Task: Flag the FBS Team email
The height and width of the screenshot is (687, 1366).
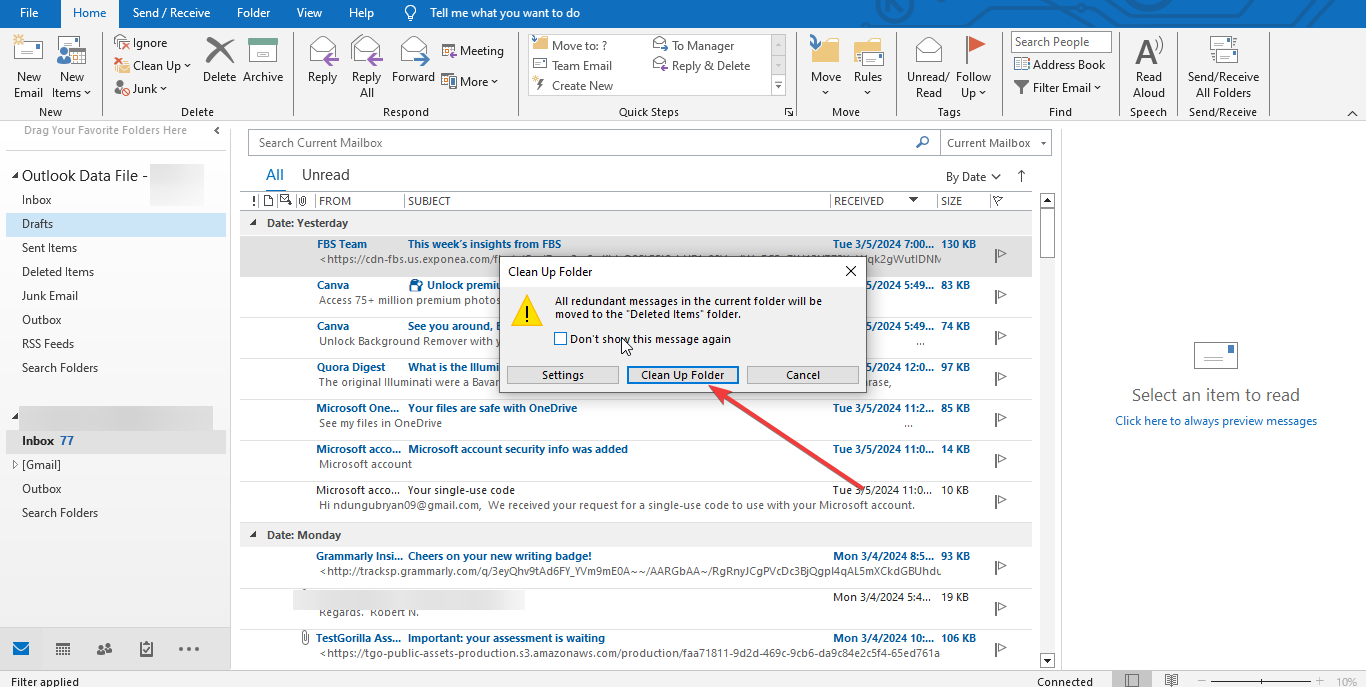Action: (999, 255)
